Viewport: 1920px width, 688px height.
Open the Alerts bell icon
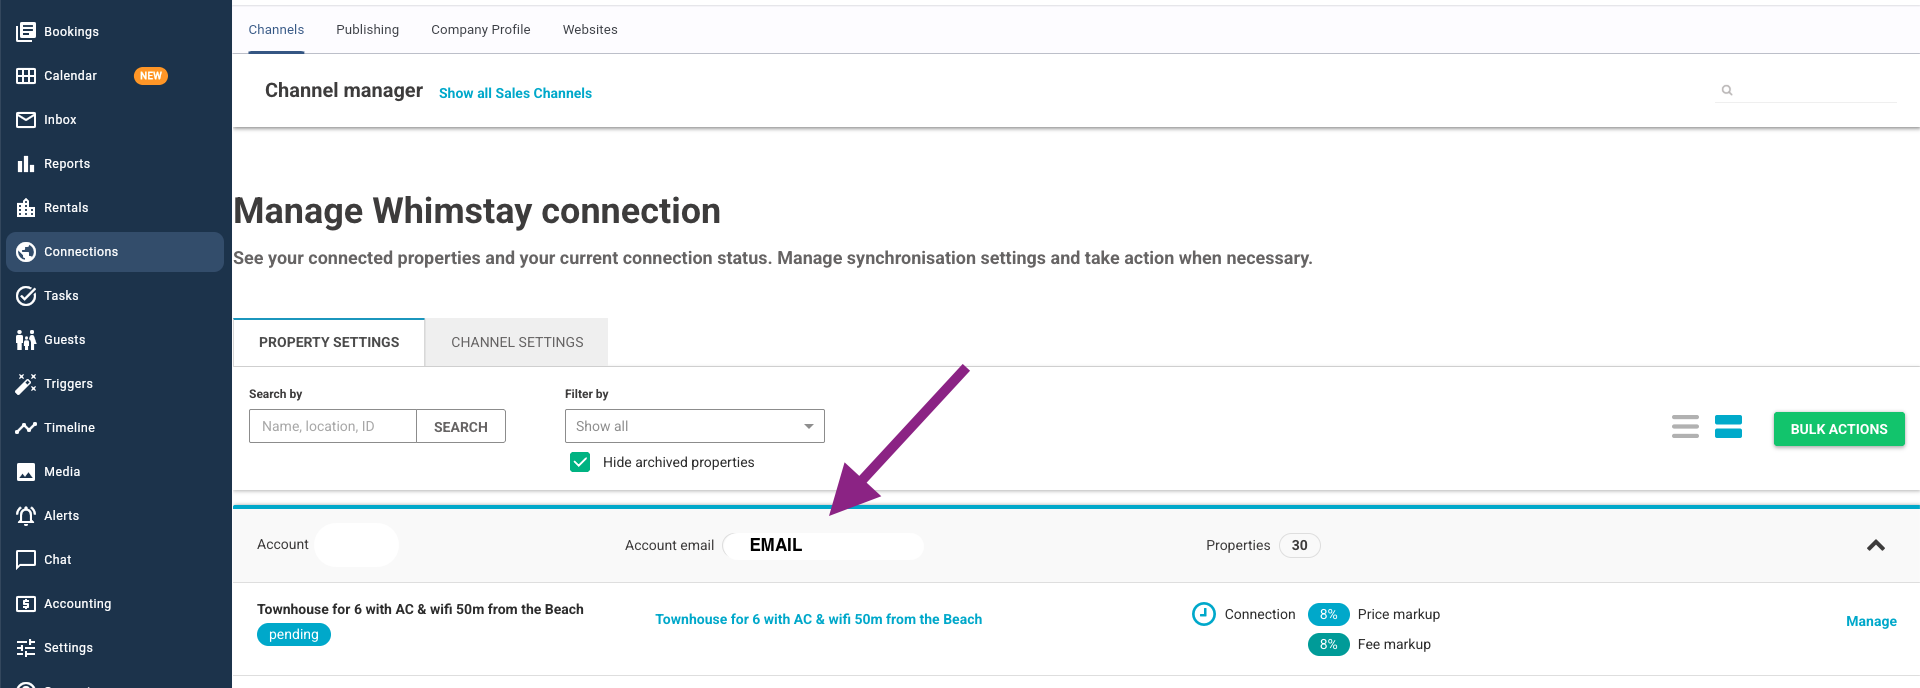(x=26, y=516)
